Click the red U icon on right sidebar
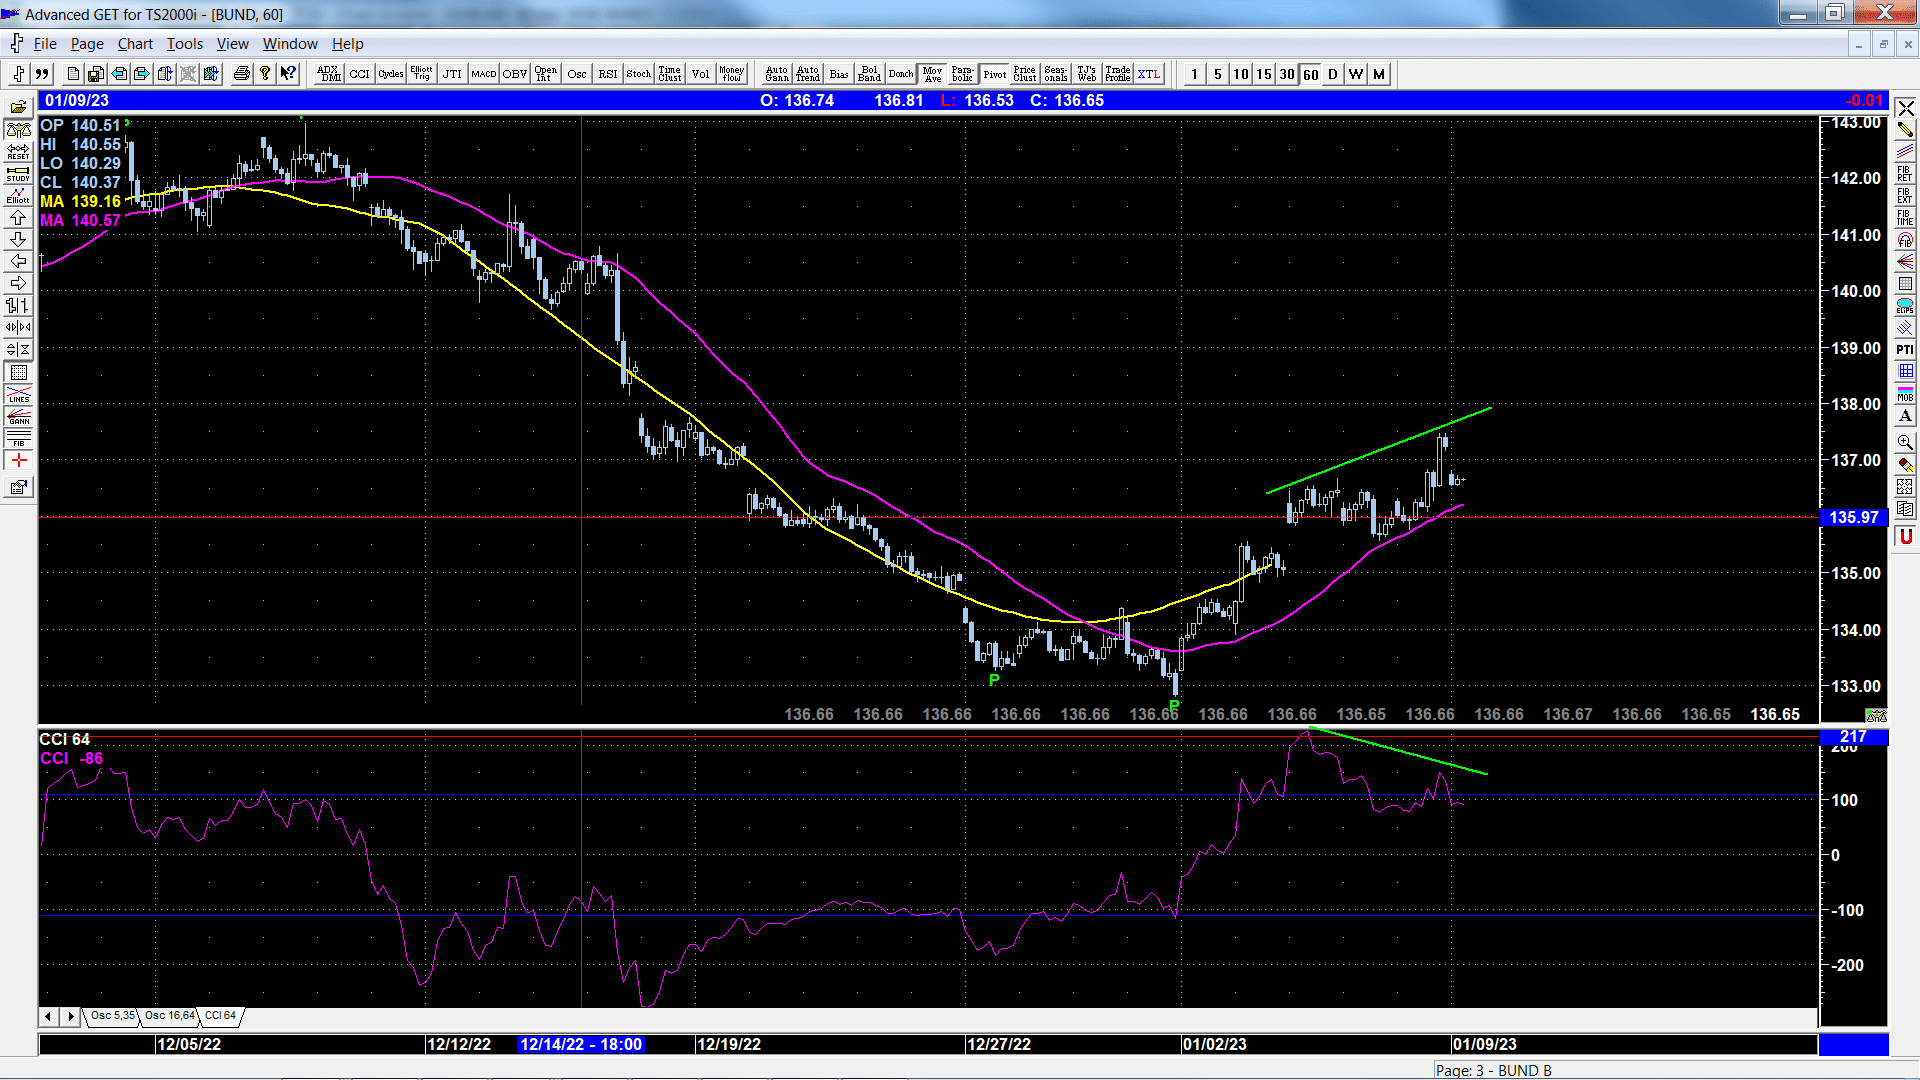The image size is (1920, 1080). (x=1905, y=537)
